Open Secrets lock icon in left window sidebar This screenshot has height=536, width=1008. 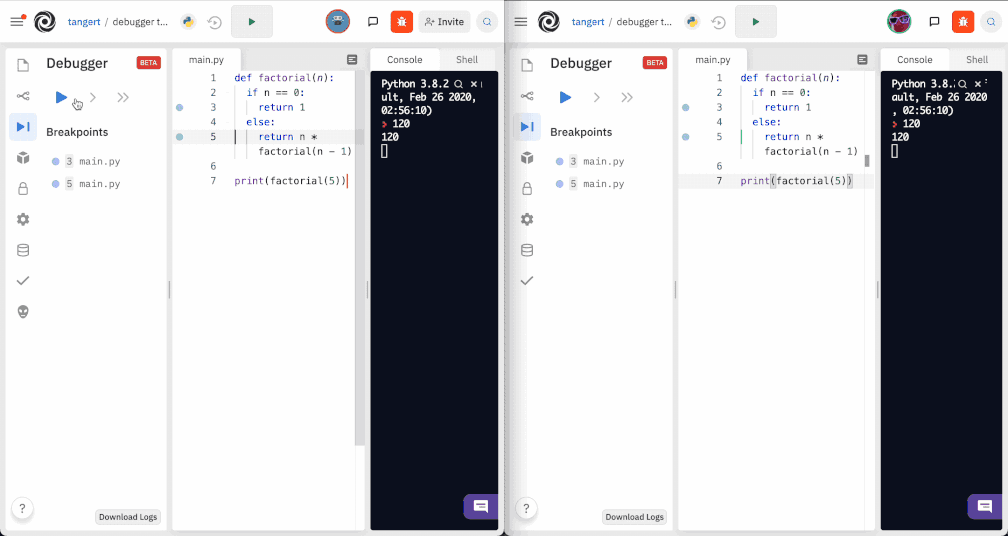click(23, 188)
